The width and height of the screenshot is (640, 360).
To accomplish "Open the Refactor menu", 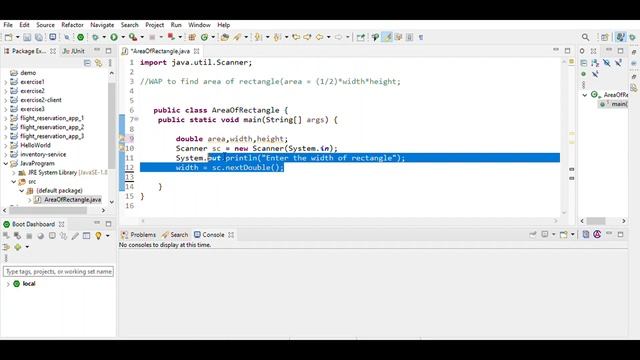I will (x=72, y=25).
